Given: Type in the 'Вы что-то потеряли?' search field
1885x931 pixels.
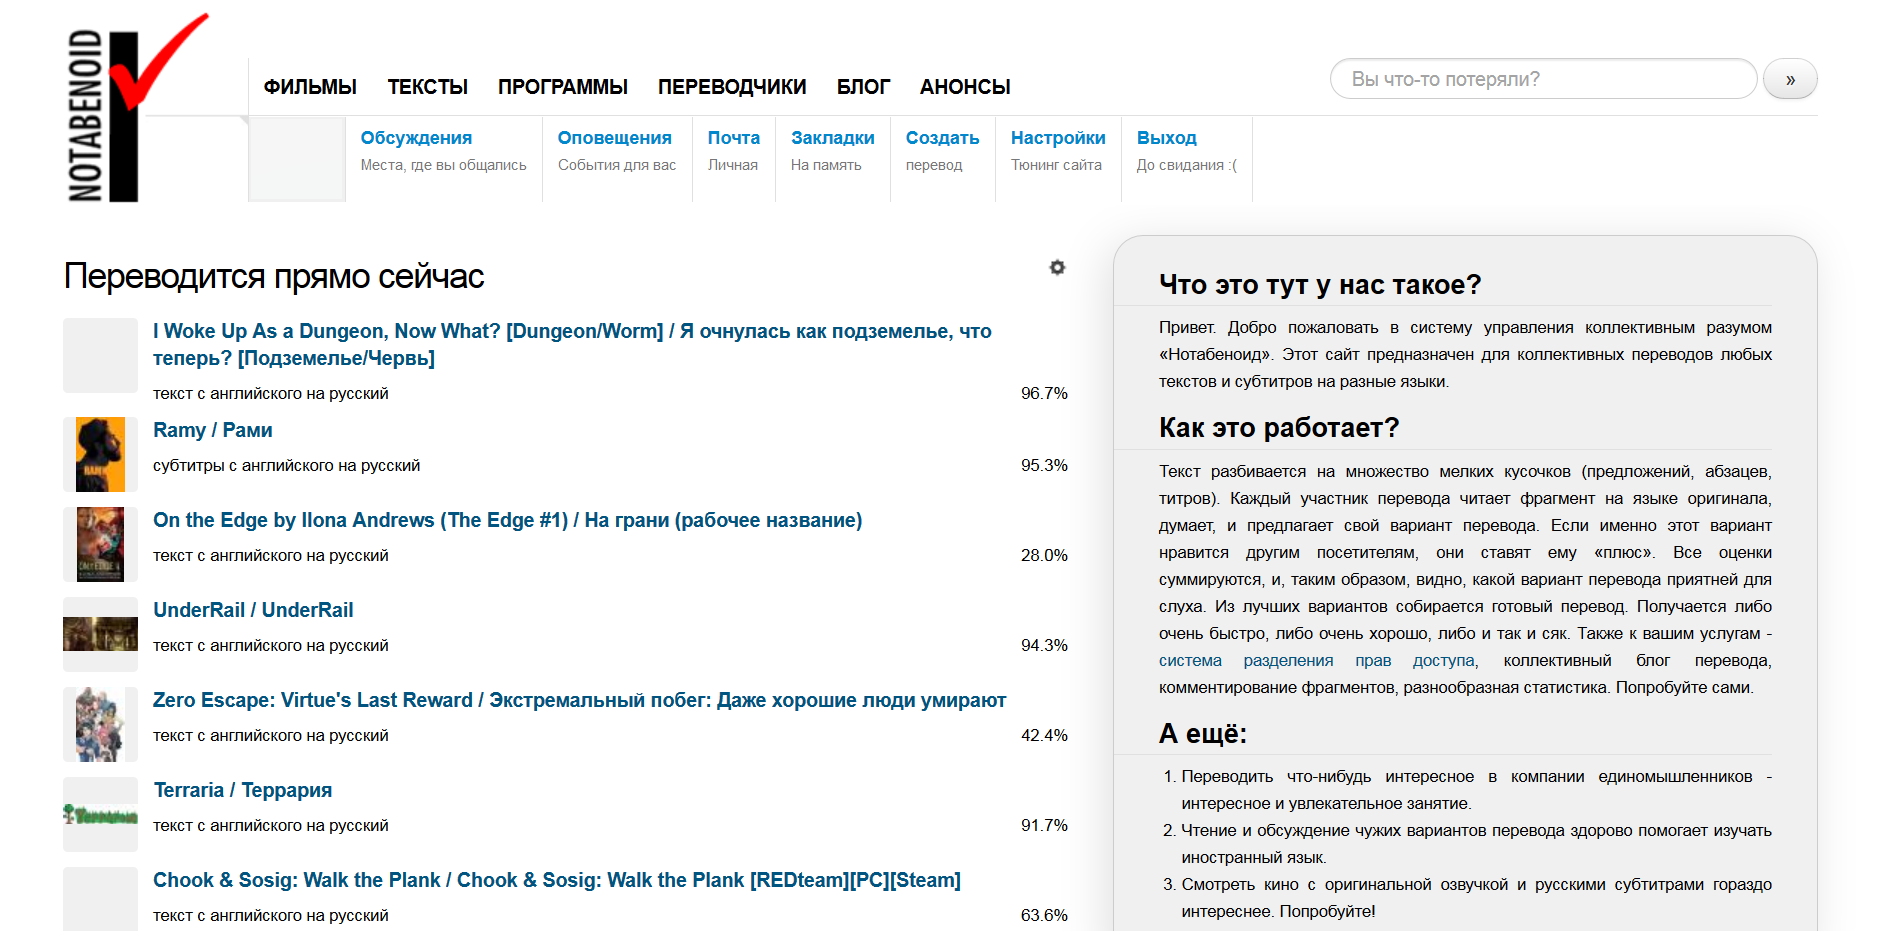Looking at the screenshot, I should coord(1542,79).
